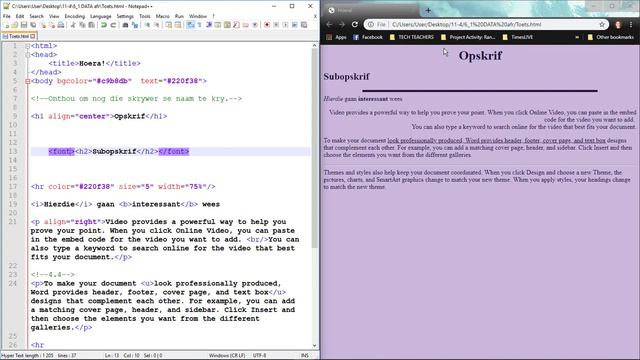Screen dimensions: 640x360
Task: Save the file with the Save icon
Action: [24, 25]
